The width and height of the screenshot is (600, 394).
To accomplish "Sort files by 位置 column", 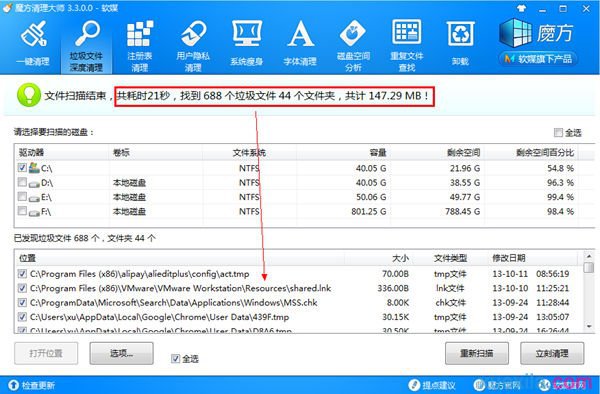I will click(x=179, y=258).
